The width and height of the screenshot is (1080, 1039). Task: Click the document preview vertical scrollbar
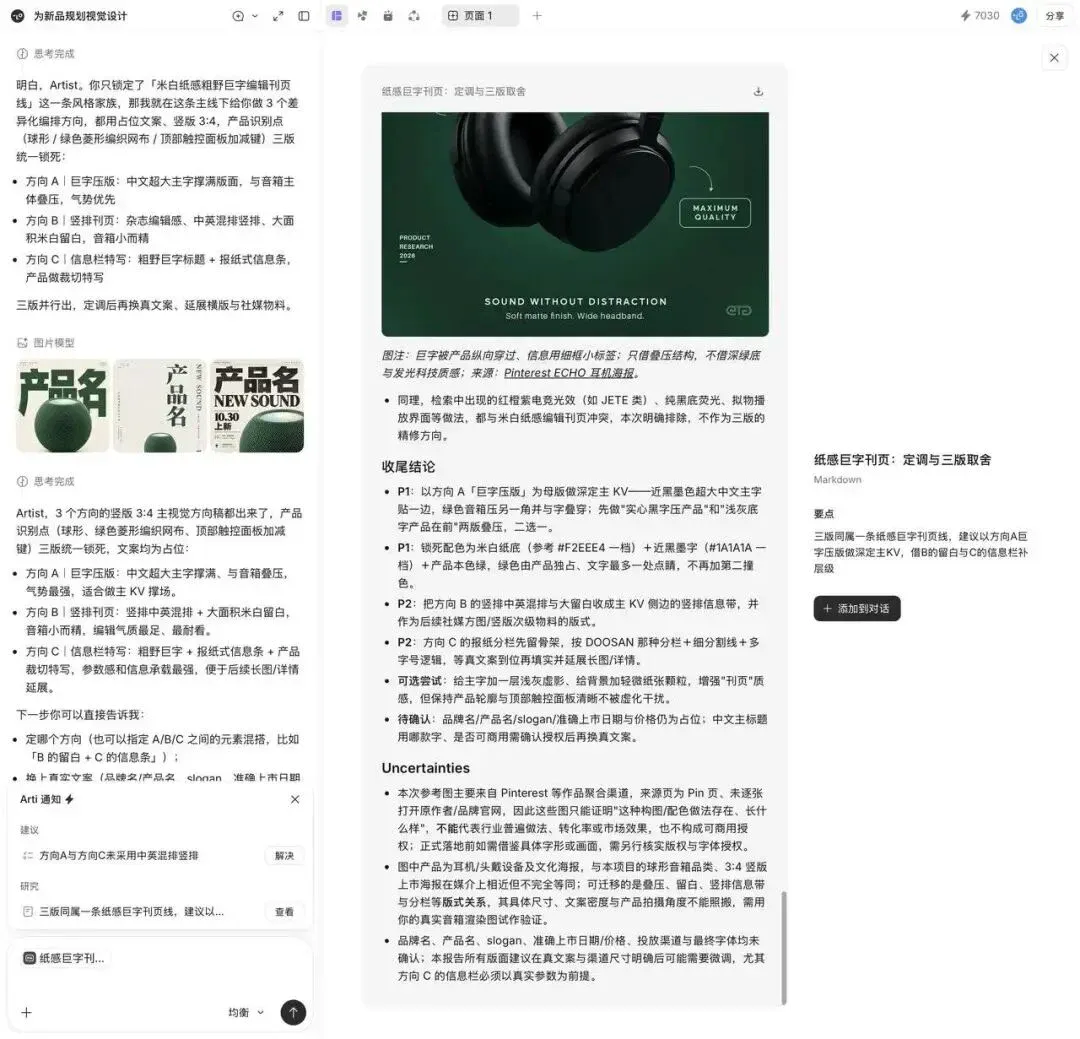tap(784, 947)
